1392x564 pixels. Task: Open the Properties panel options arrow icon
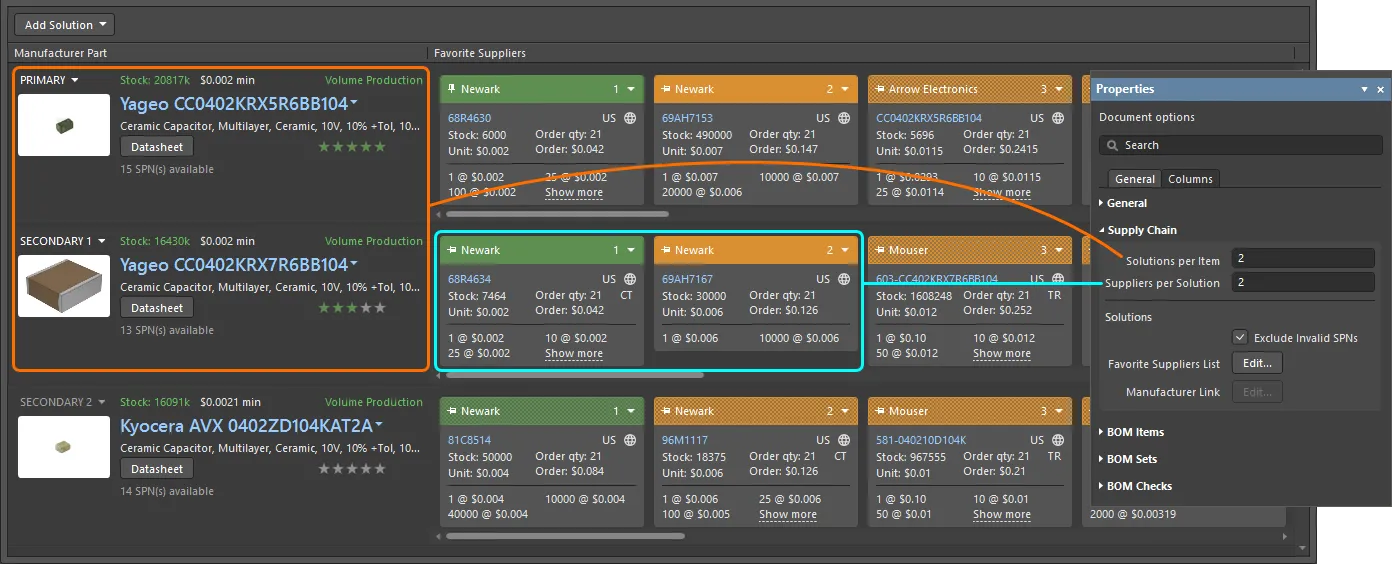1365,90
